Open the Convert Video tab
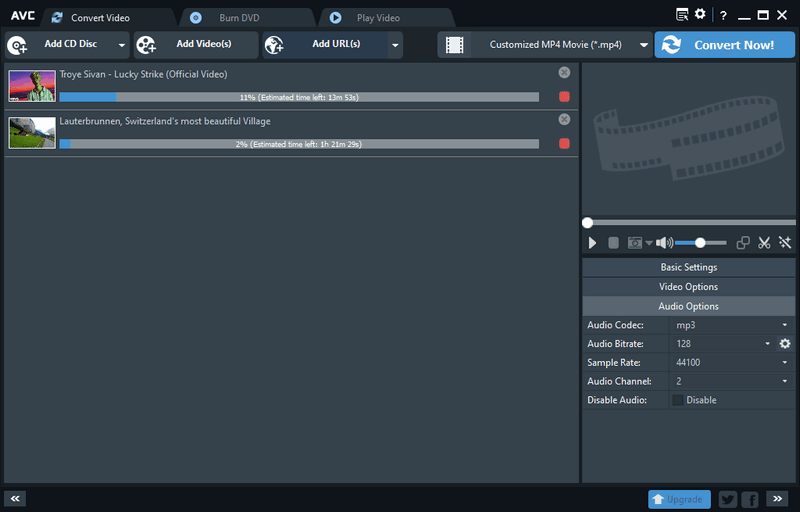Viewport: 800px width, 512px height. tap(100, 18)
